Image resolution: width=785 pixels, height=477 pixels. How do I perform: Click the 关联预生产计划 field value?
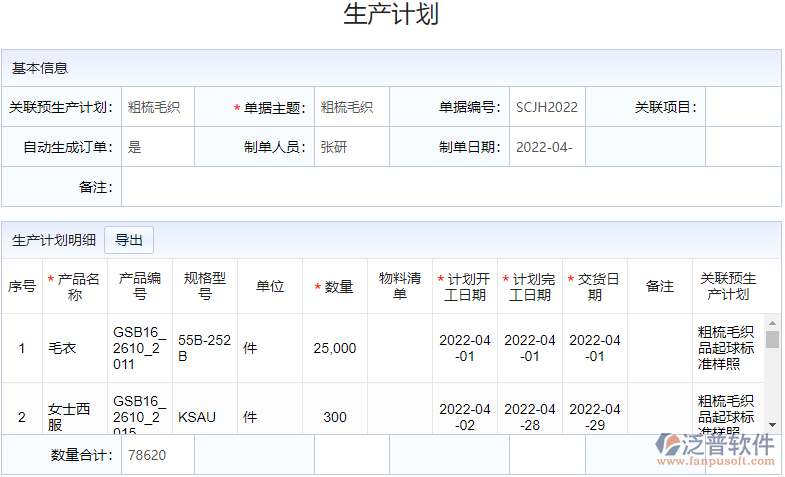158,107
